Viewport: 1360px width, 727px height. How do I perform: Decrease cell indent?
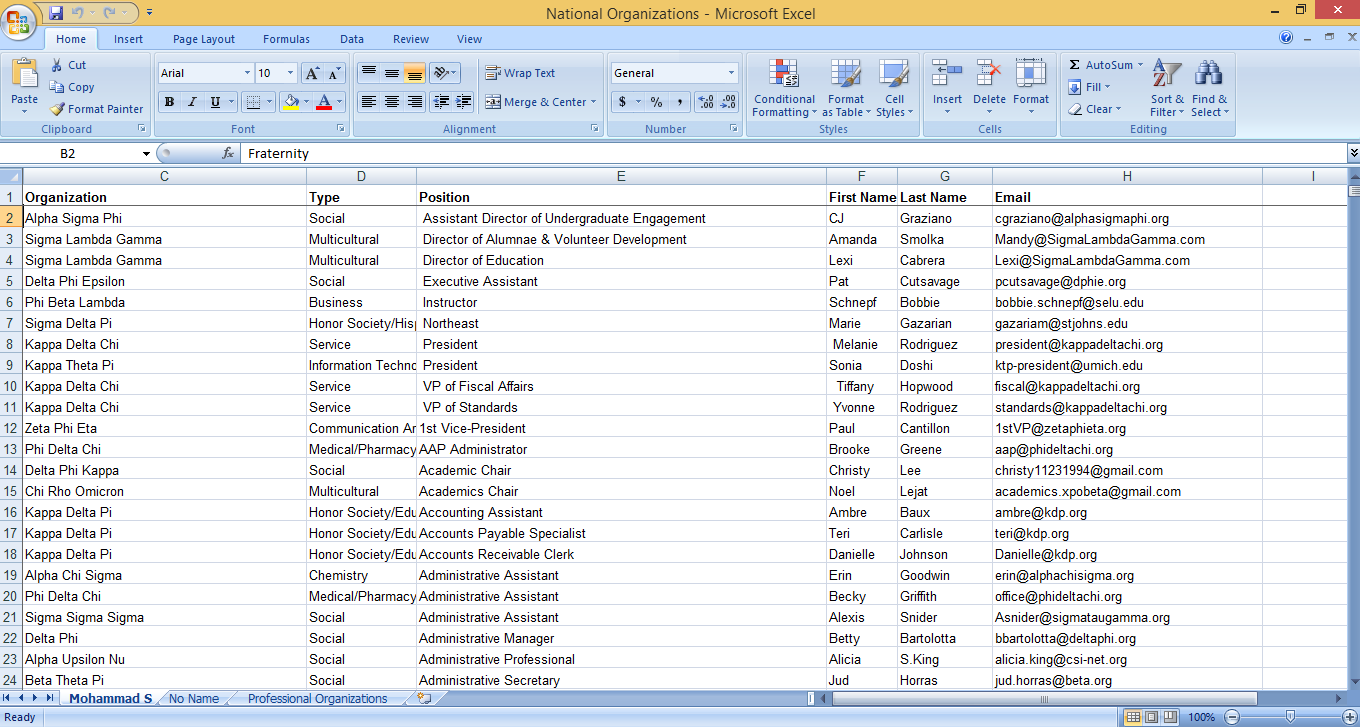[441, 102]
